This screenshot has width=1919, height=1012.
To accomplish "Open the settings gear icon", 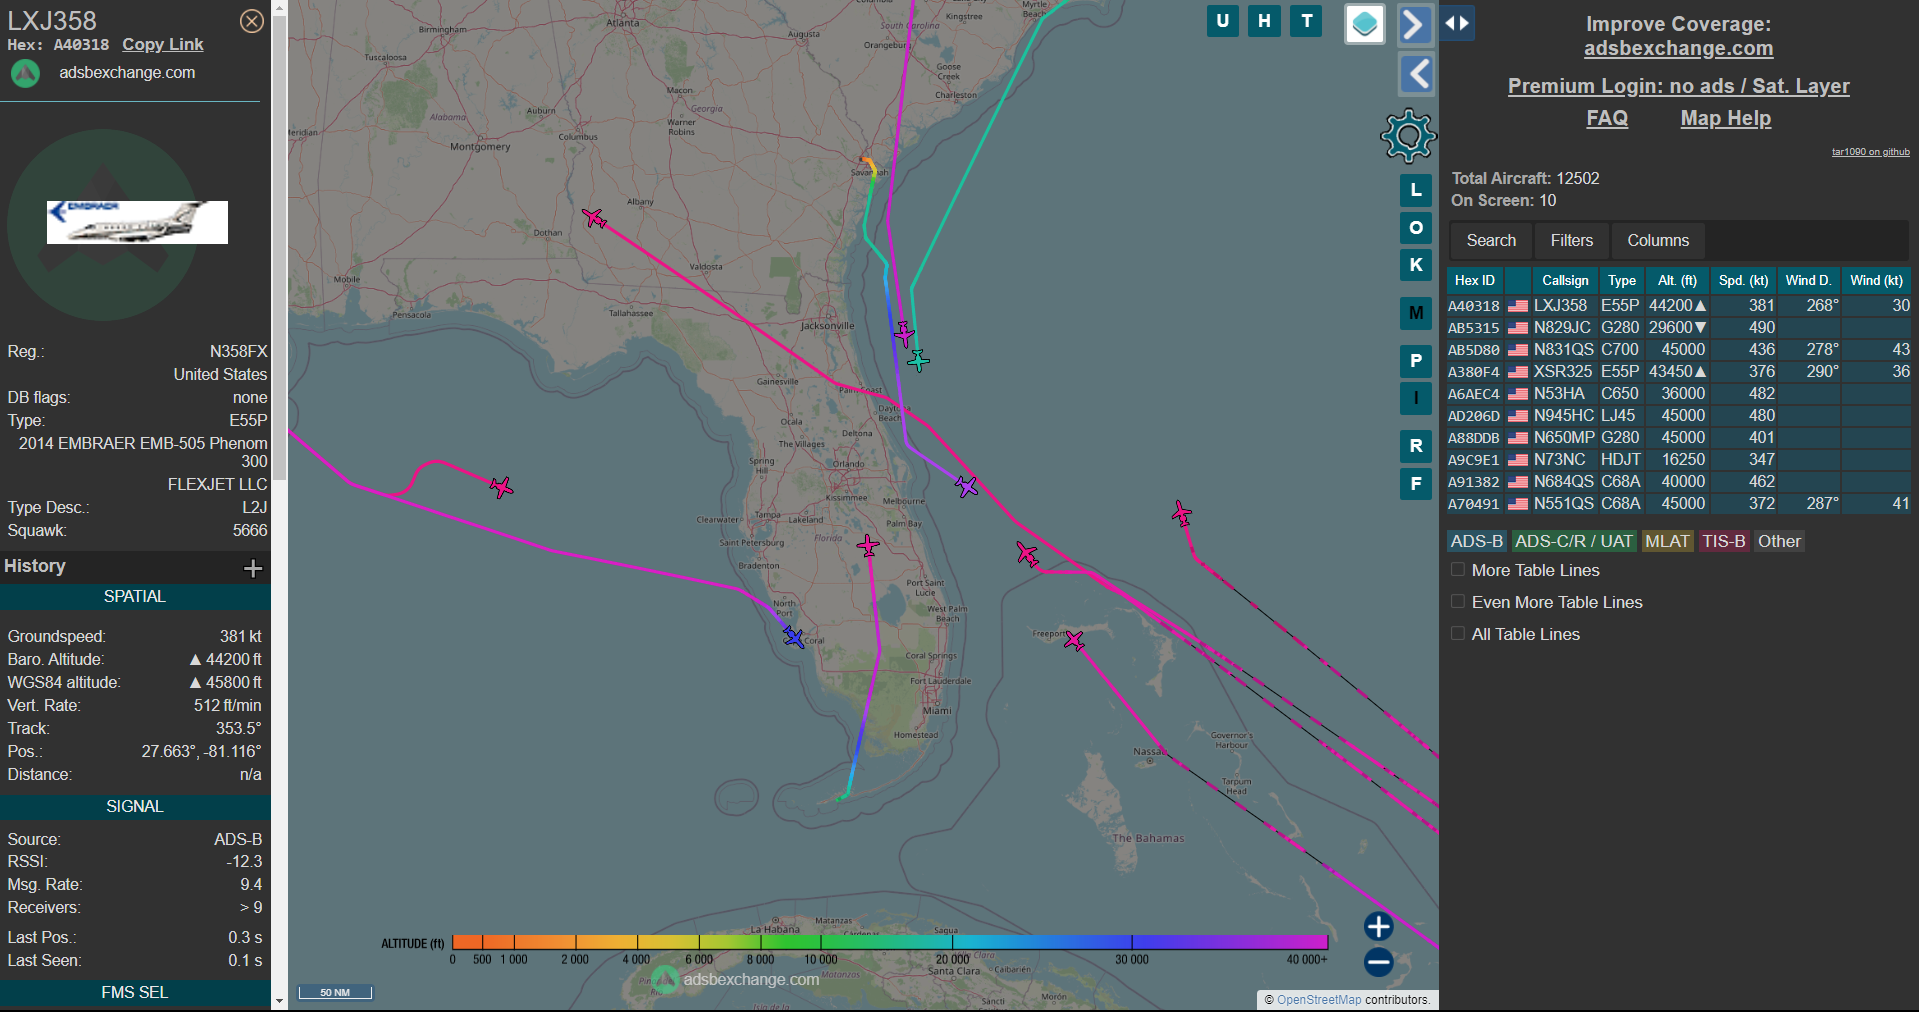I will 1408,136.
